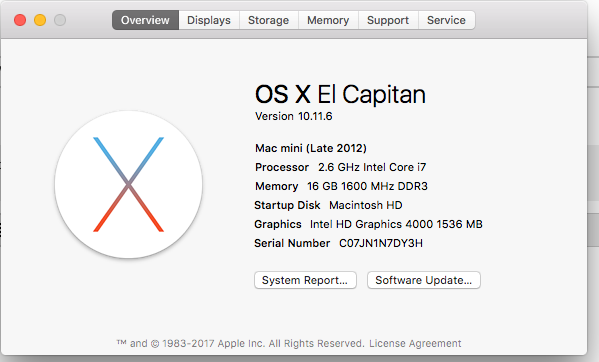
Task: Open the Storage tab
Action: (269, 20)
